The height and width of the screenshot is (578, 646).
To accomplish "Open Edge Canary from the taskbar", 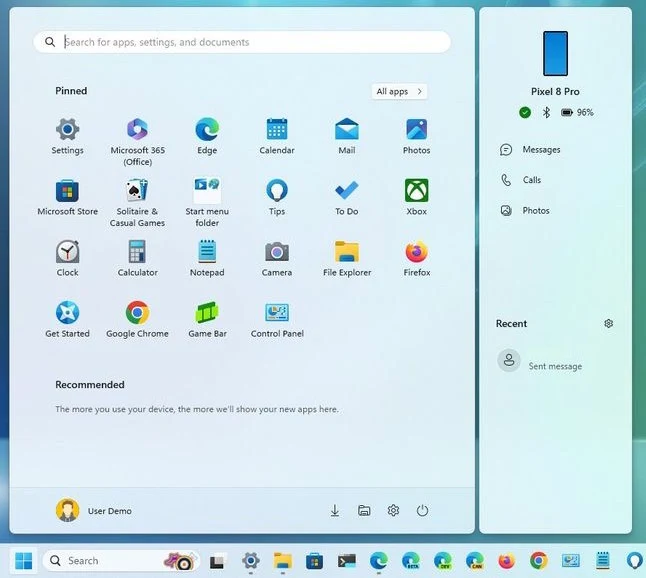I will click(475, 561).
